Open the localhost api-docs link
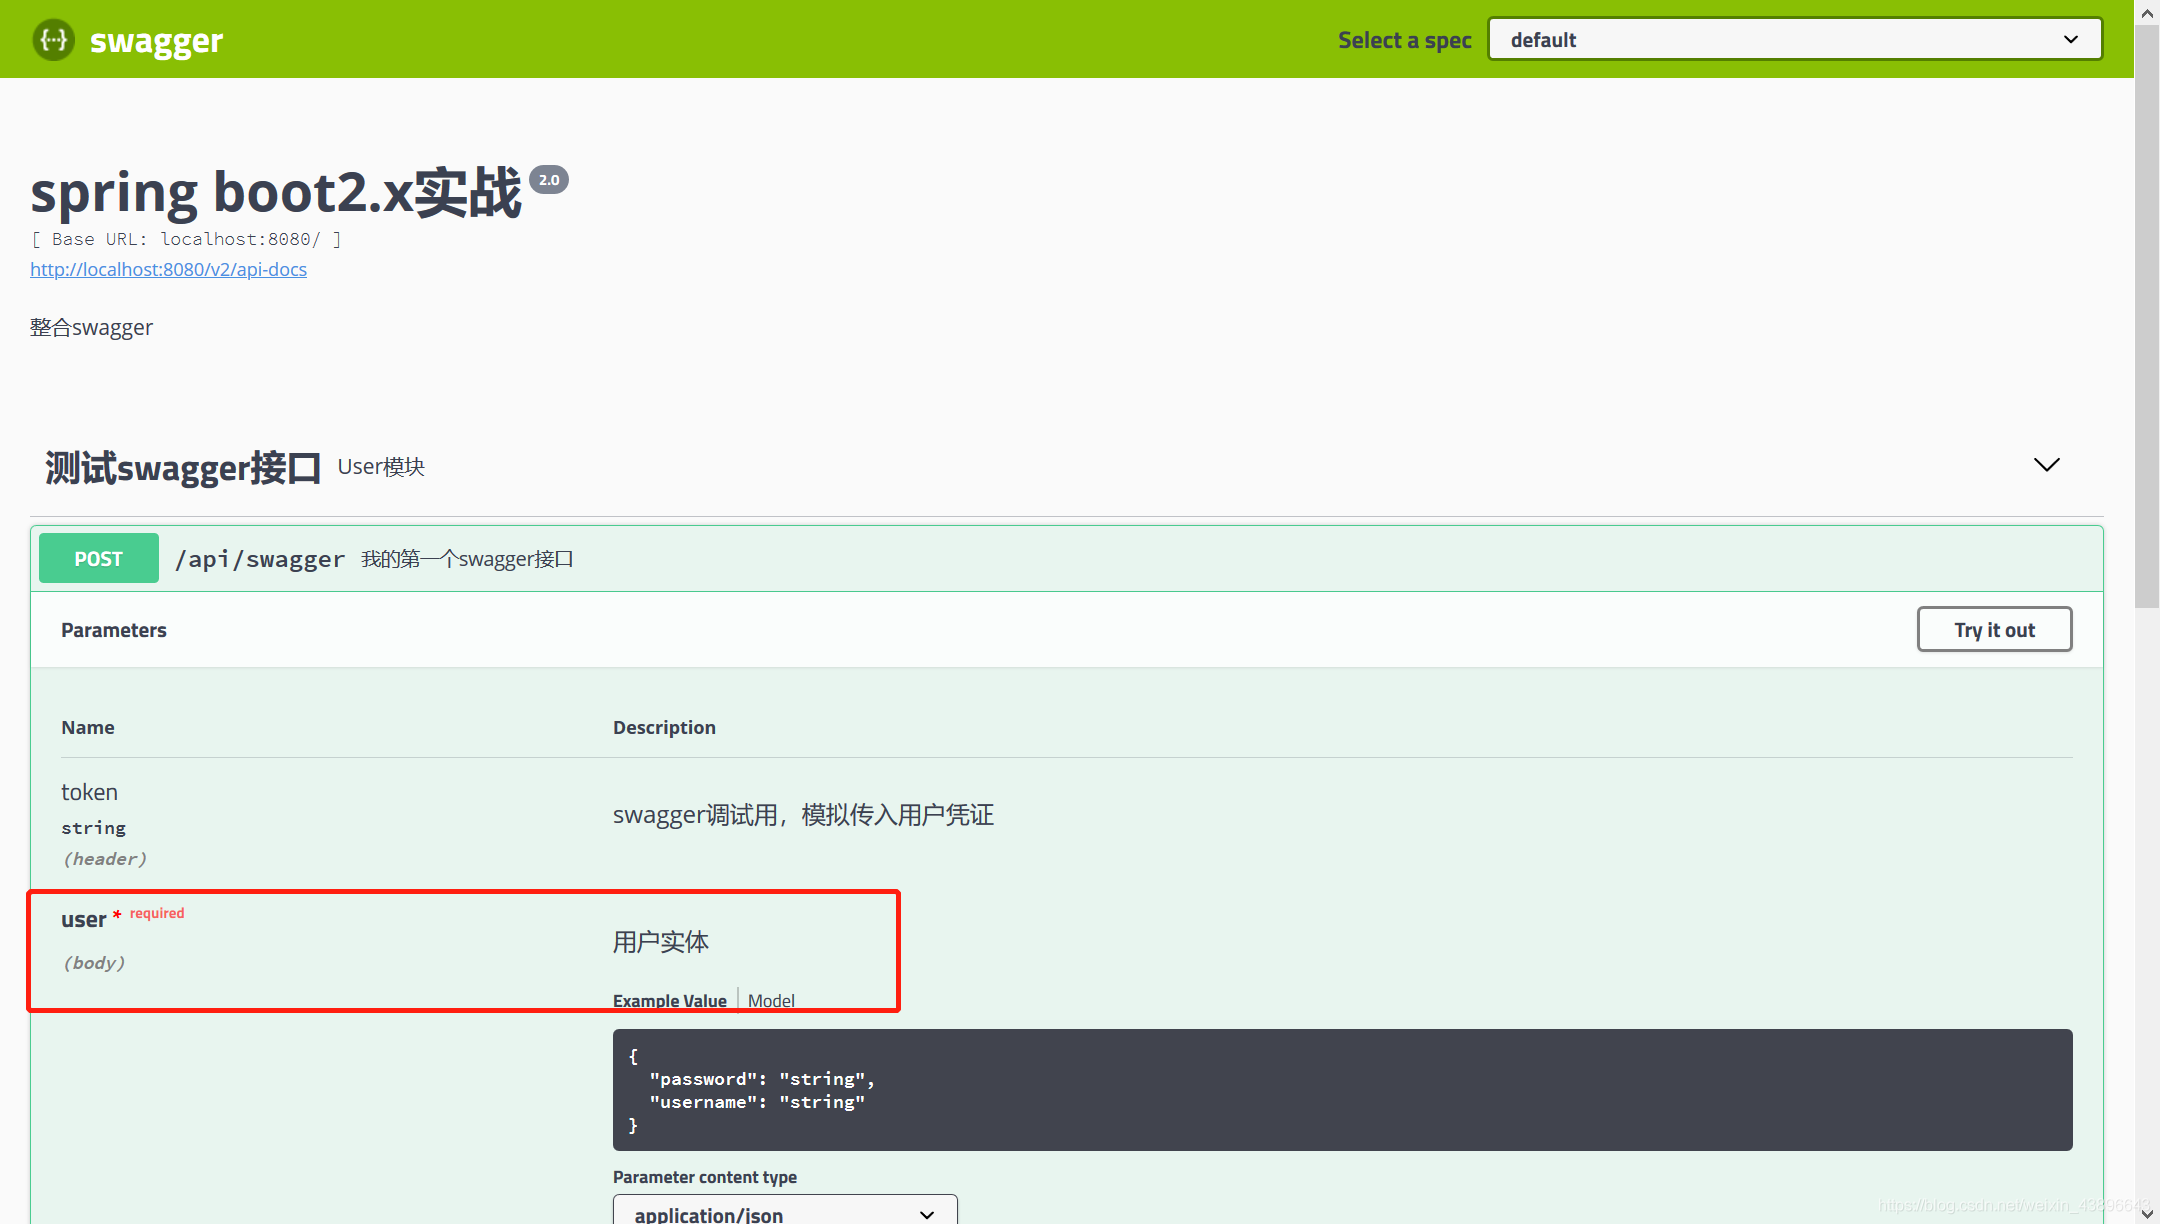This screenshot has width=2160, height=1224. (168, 269)
